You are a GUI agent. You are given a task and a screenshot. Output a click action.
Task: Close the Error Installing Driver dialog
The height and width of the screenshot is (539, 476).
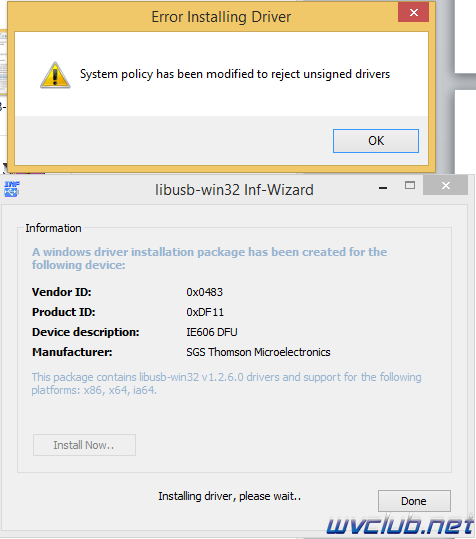pos(413,13)
